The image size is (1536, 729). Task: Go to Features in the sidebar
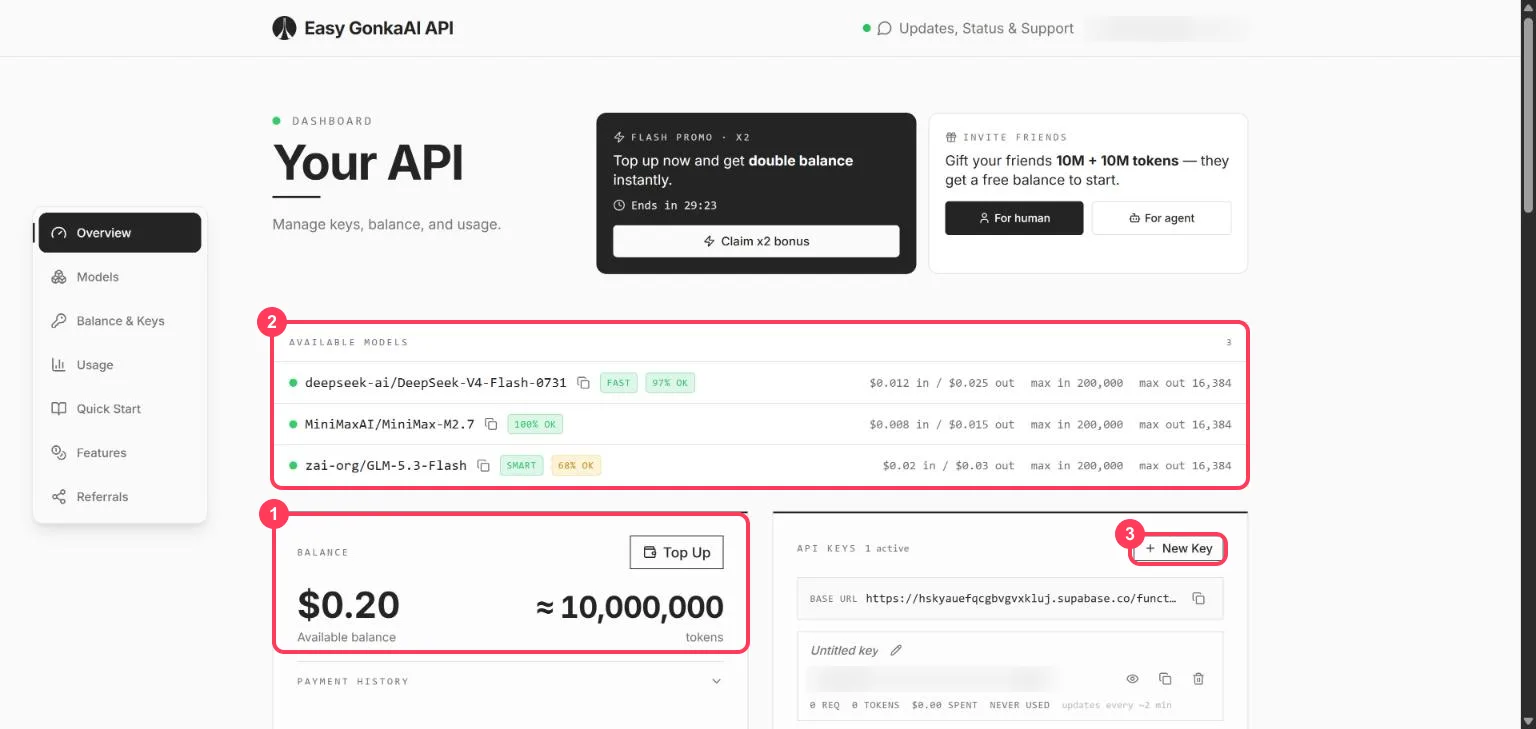coord(120,453)
